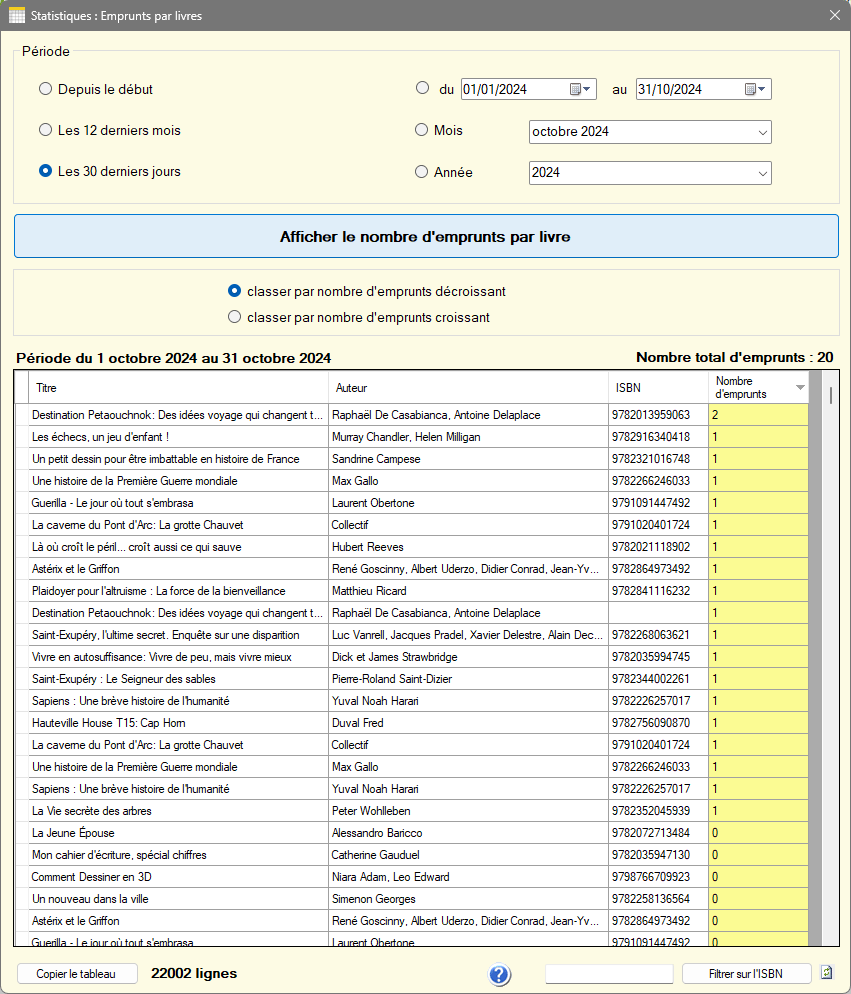
Task: Click ISBN cell 9782021118902
Action: tap(658, 547)
